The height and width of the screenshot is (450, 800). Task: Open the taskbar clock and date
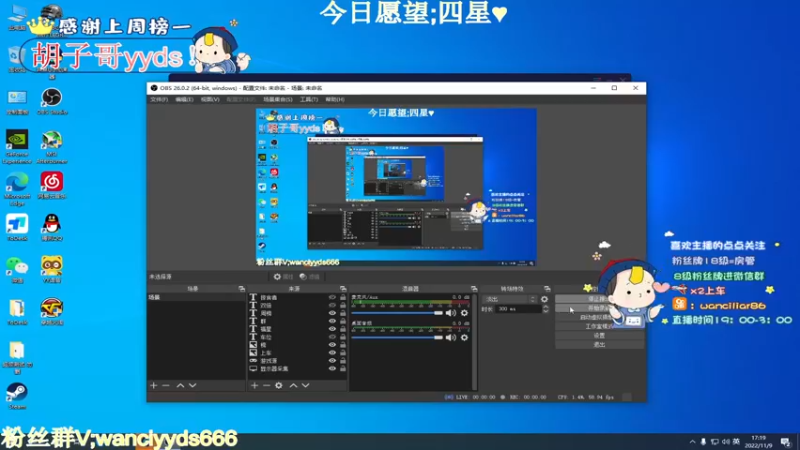pos(758,441)
